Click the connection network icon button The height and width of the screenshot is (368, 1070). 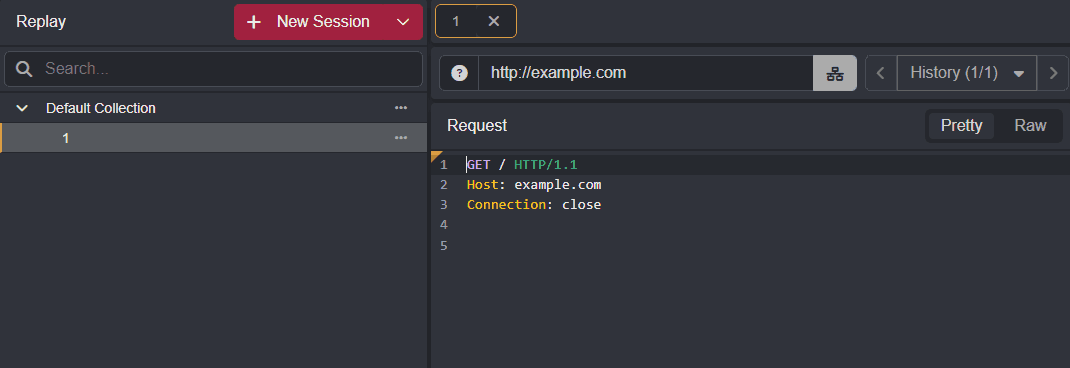tap(835, 73)
